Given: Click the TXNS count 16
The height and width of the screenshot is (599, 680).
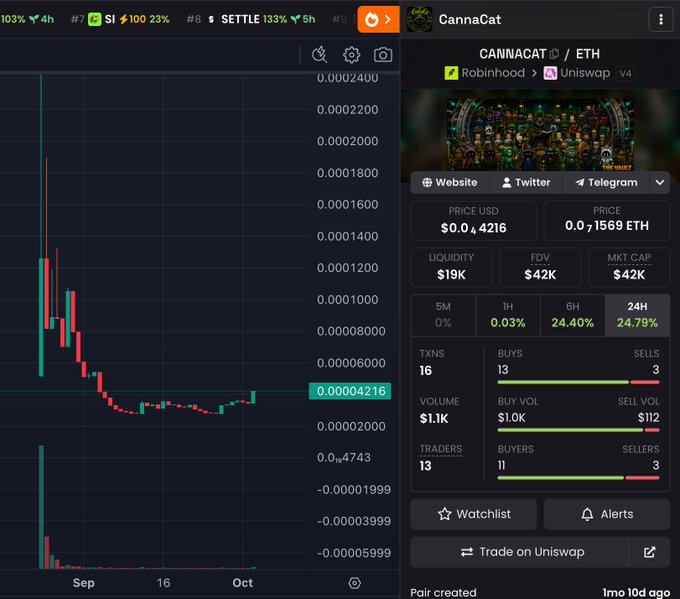Looking at the screenshot, I should click(x=425, y=370).
